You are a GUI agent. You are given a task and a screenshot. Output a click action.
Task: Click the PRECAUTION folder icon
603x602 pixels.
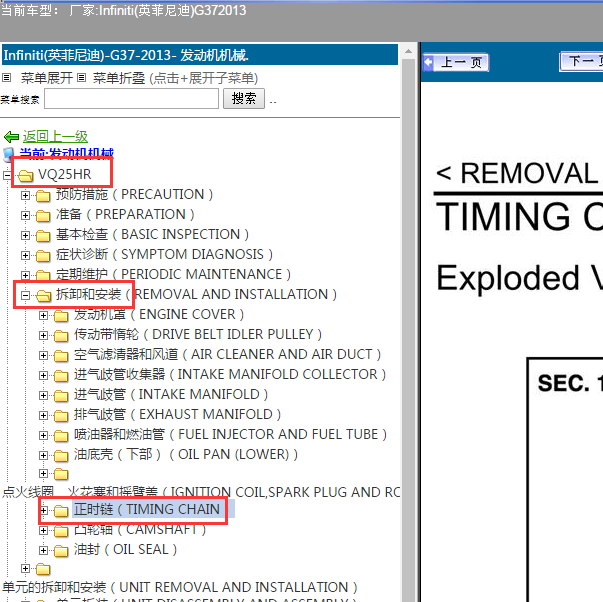43,196
